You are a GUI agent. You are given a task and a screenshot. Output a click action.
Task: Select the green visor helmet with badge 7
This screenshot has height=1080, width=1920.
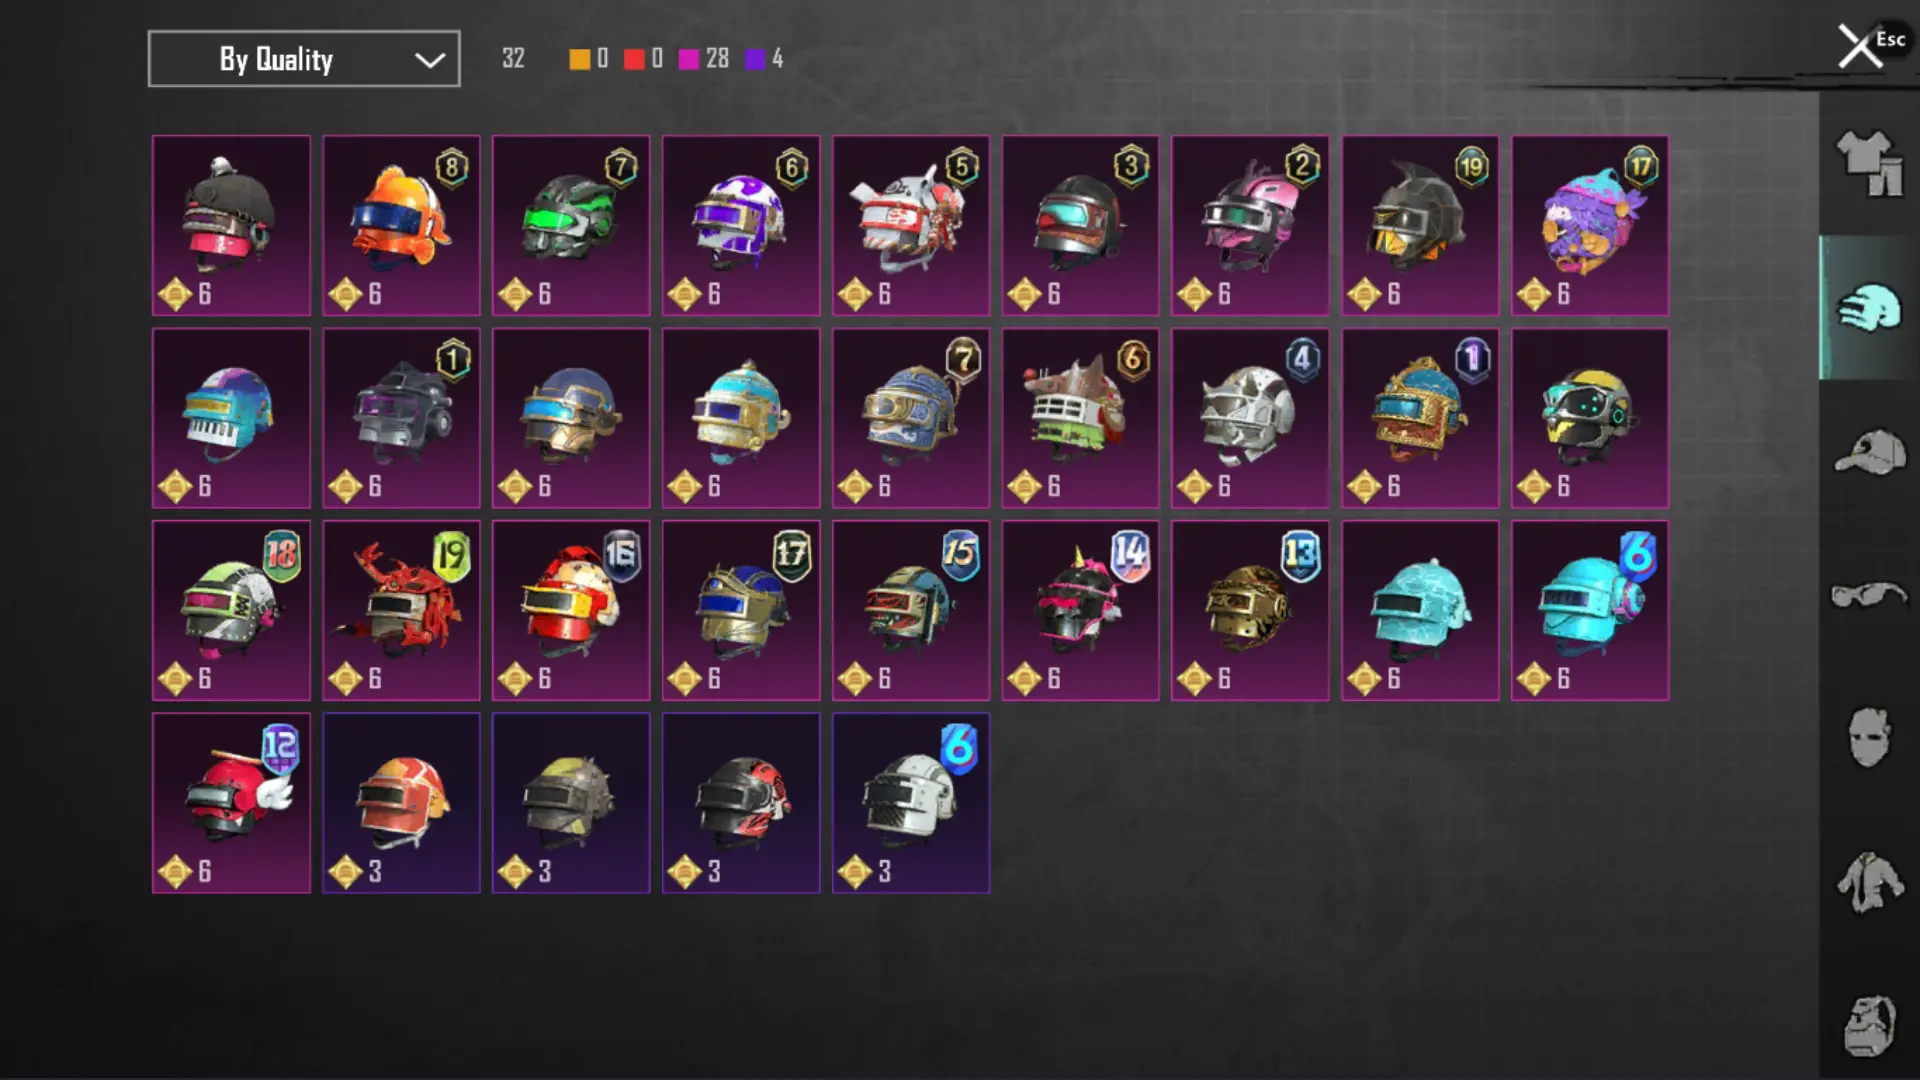click(x=571, y=226)
